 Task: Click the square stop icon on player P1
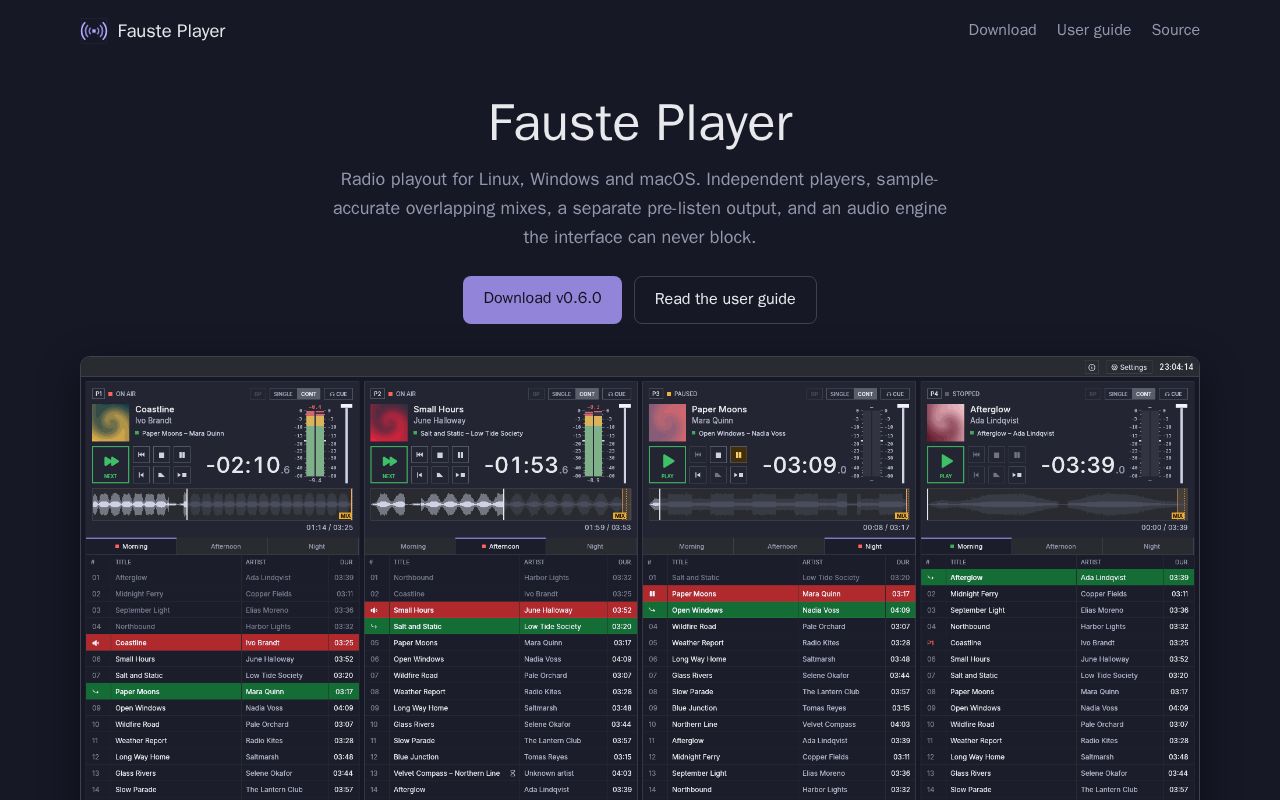pos(161,455)
